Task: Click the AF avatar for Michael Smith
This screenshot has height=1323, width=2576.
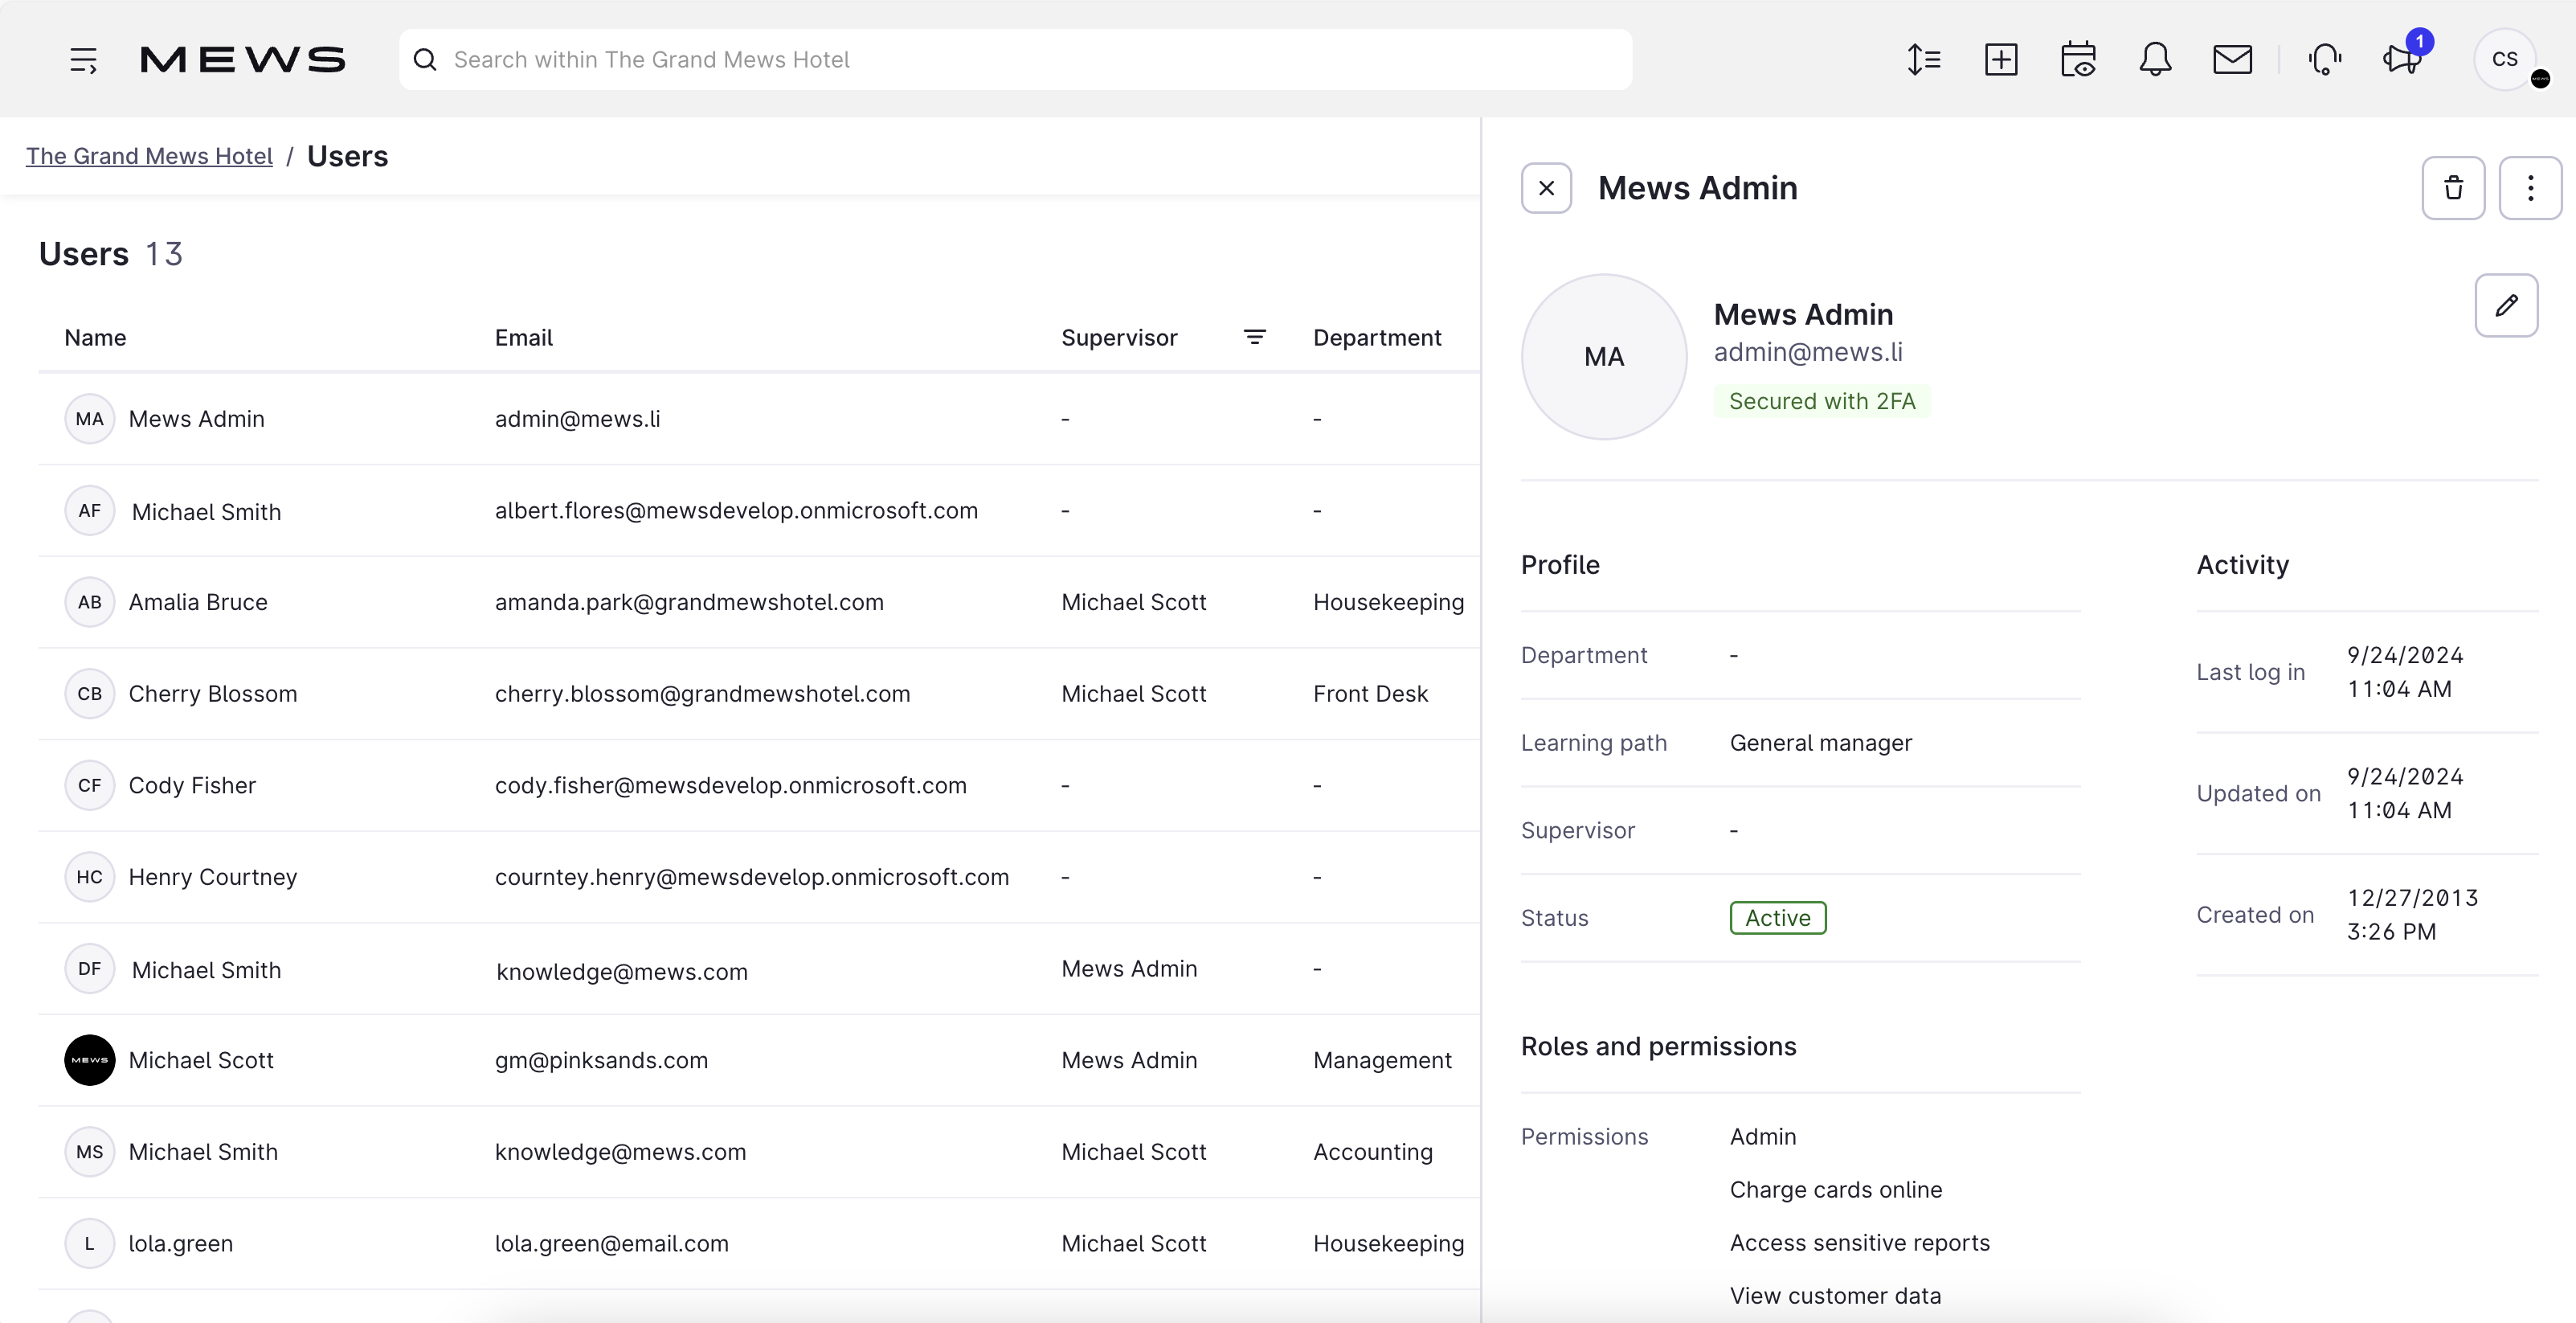Action: pos(90,511)
